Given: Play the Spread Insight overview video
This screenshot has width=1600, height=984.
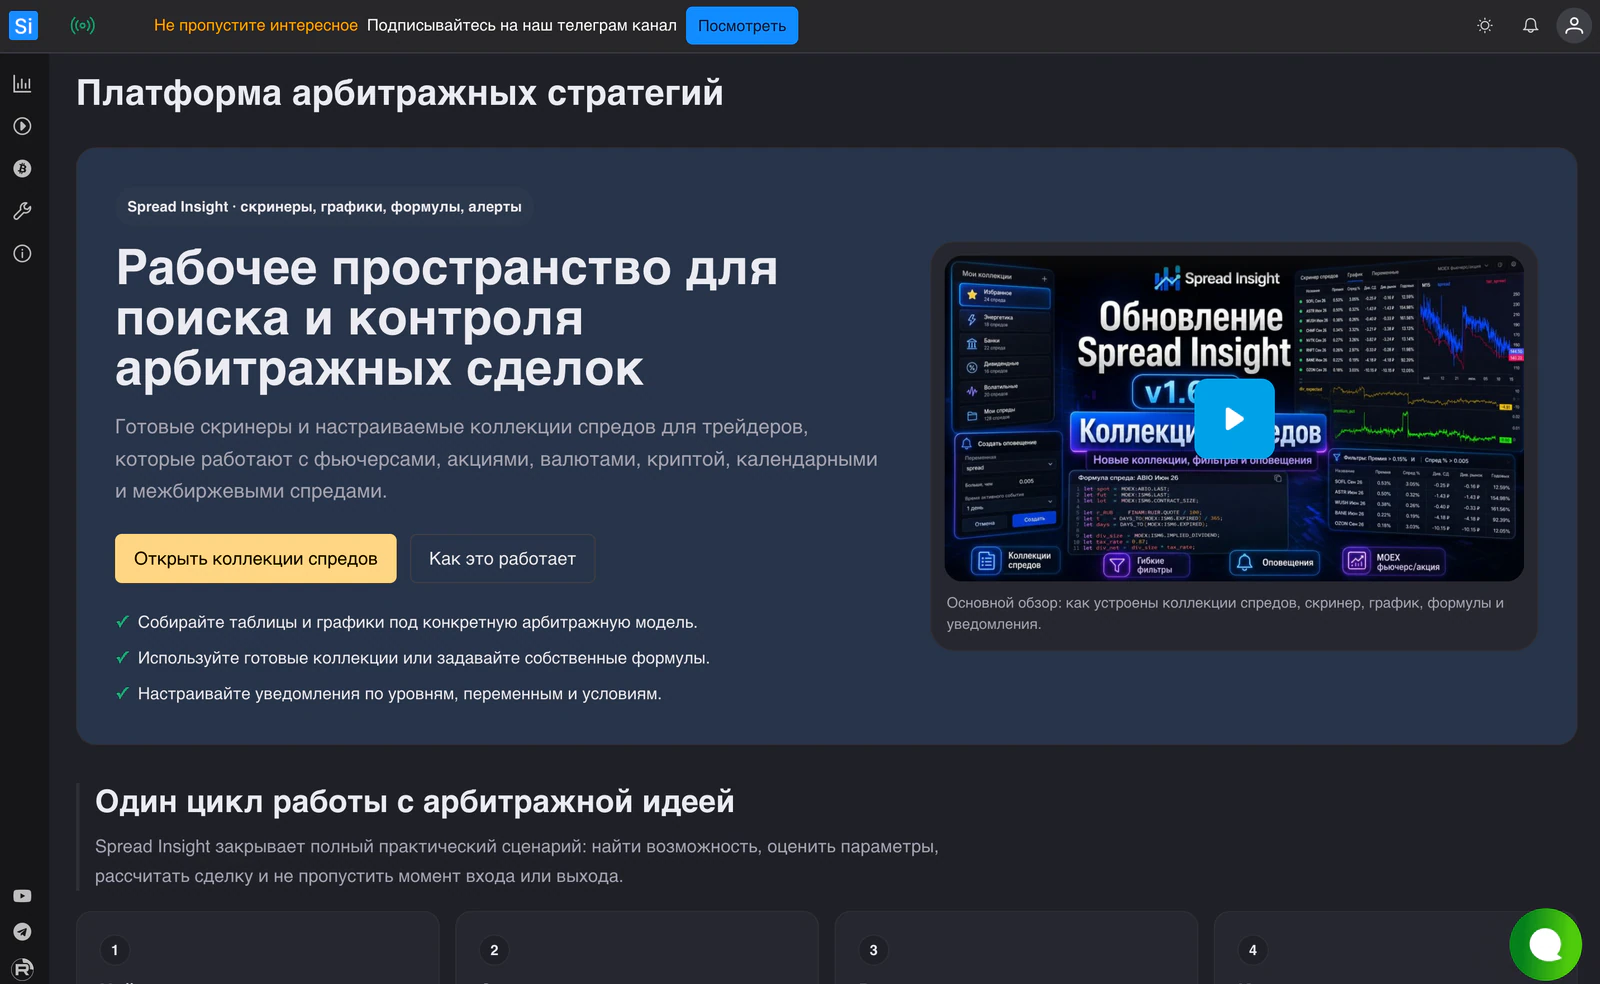Looking at the screenshot, I should (1235, 418).
